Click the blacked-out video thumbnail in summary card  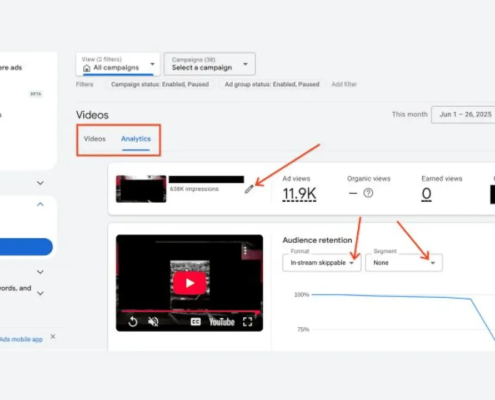tap(141, 189)
